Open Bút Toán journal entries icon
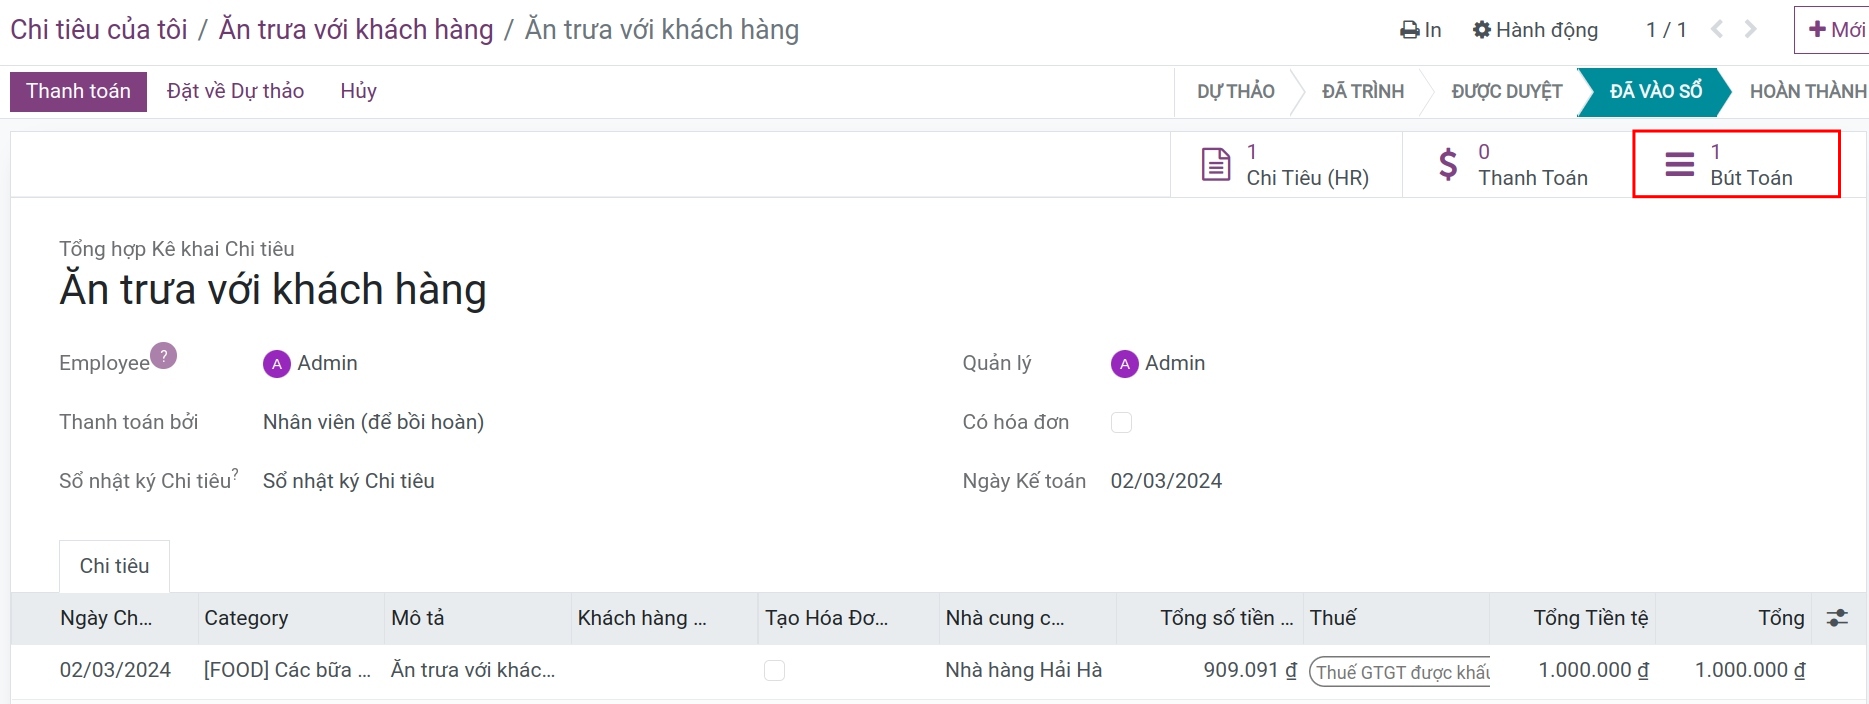Image resolution: width=1869 pixels, height=704 pixels. pos(1680,164)
